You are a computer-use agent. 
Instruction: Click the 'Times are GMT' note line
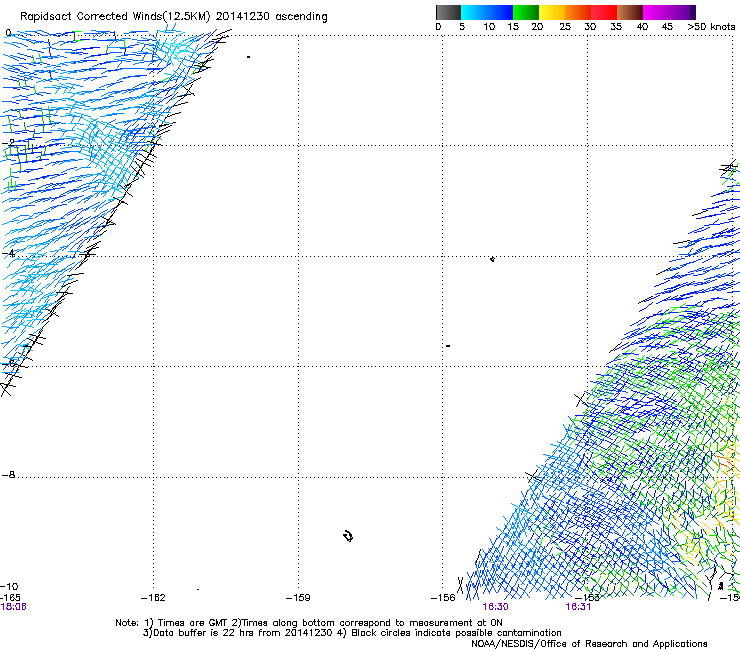[309, 623]
